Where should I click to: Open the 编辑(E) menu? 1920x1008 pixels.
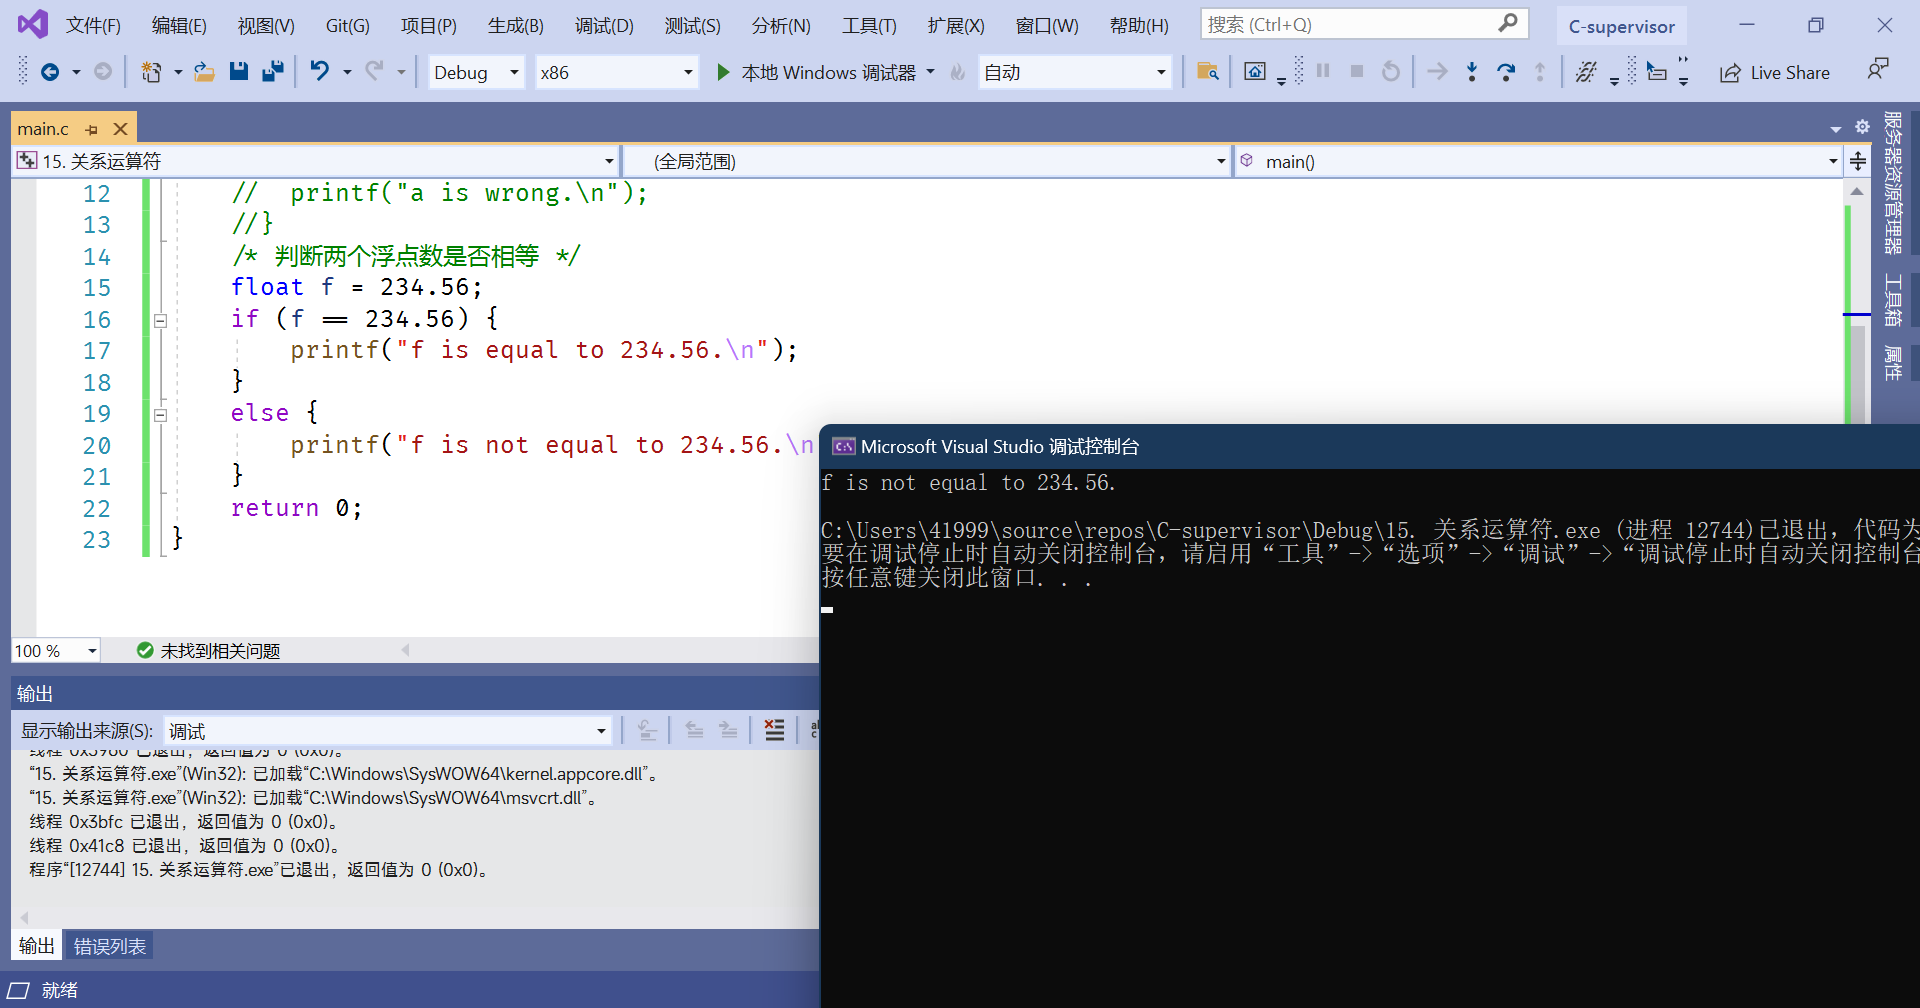point(179,25)
